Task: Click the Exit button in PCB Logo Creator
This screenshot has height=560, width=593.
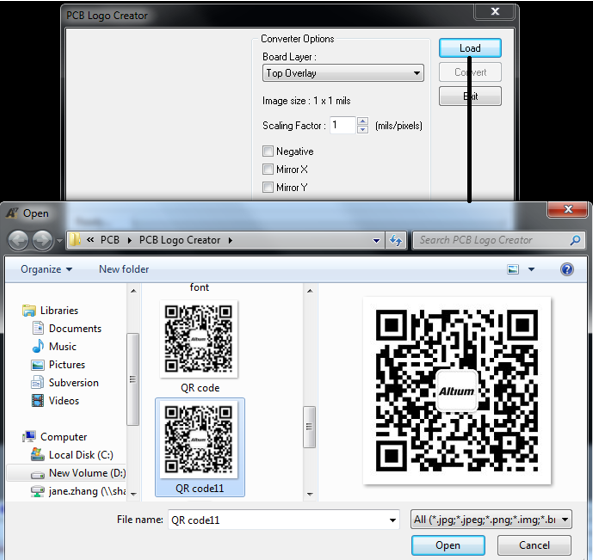Action: [x=470, y=96]
